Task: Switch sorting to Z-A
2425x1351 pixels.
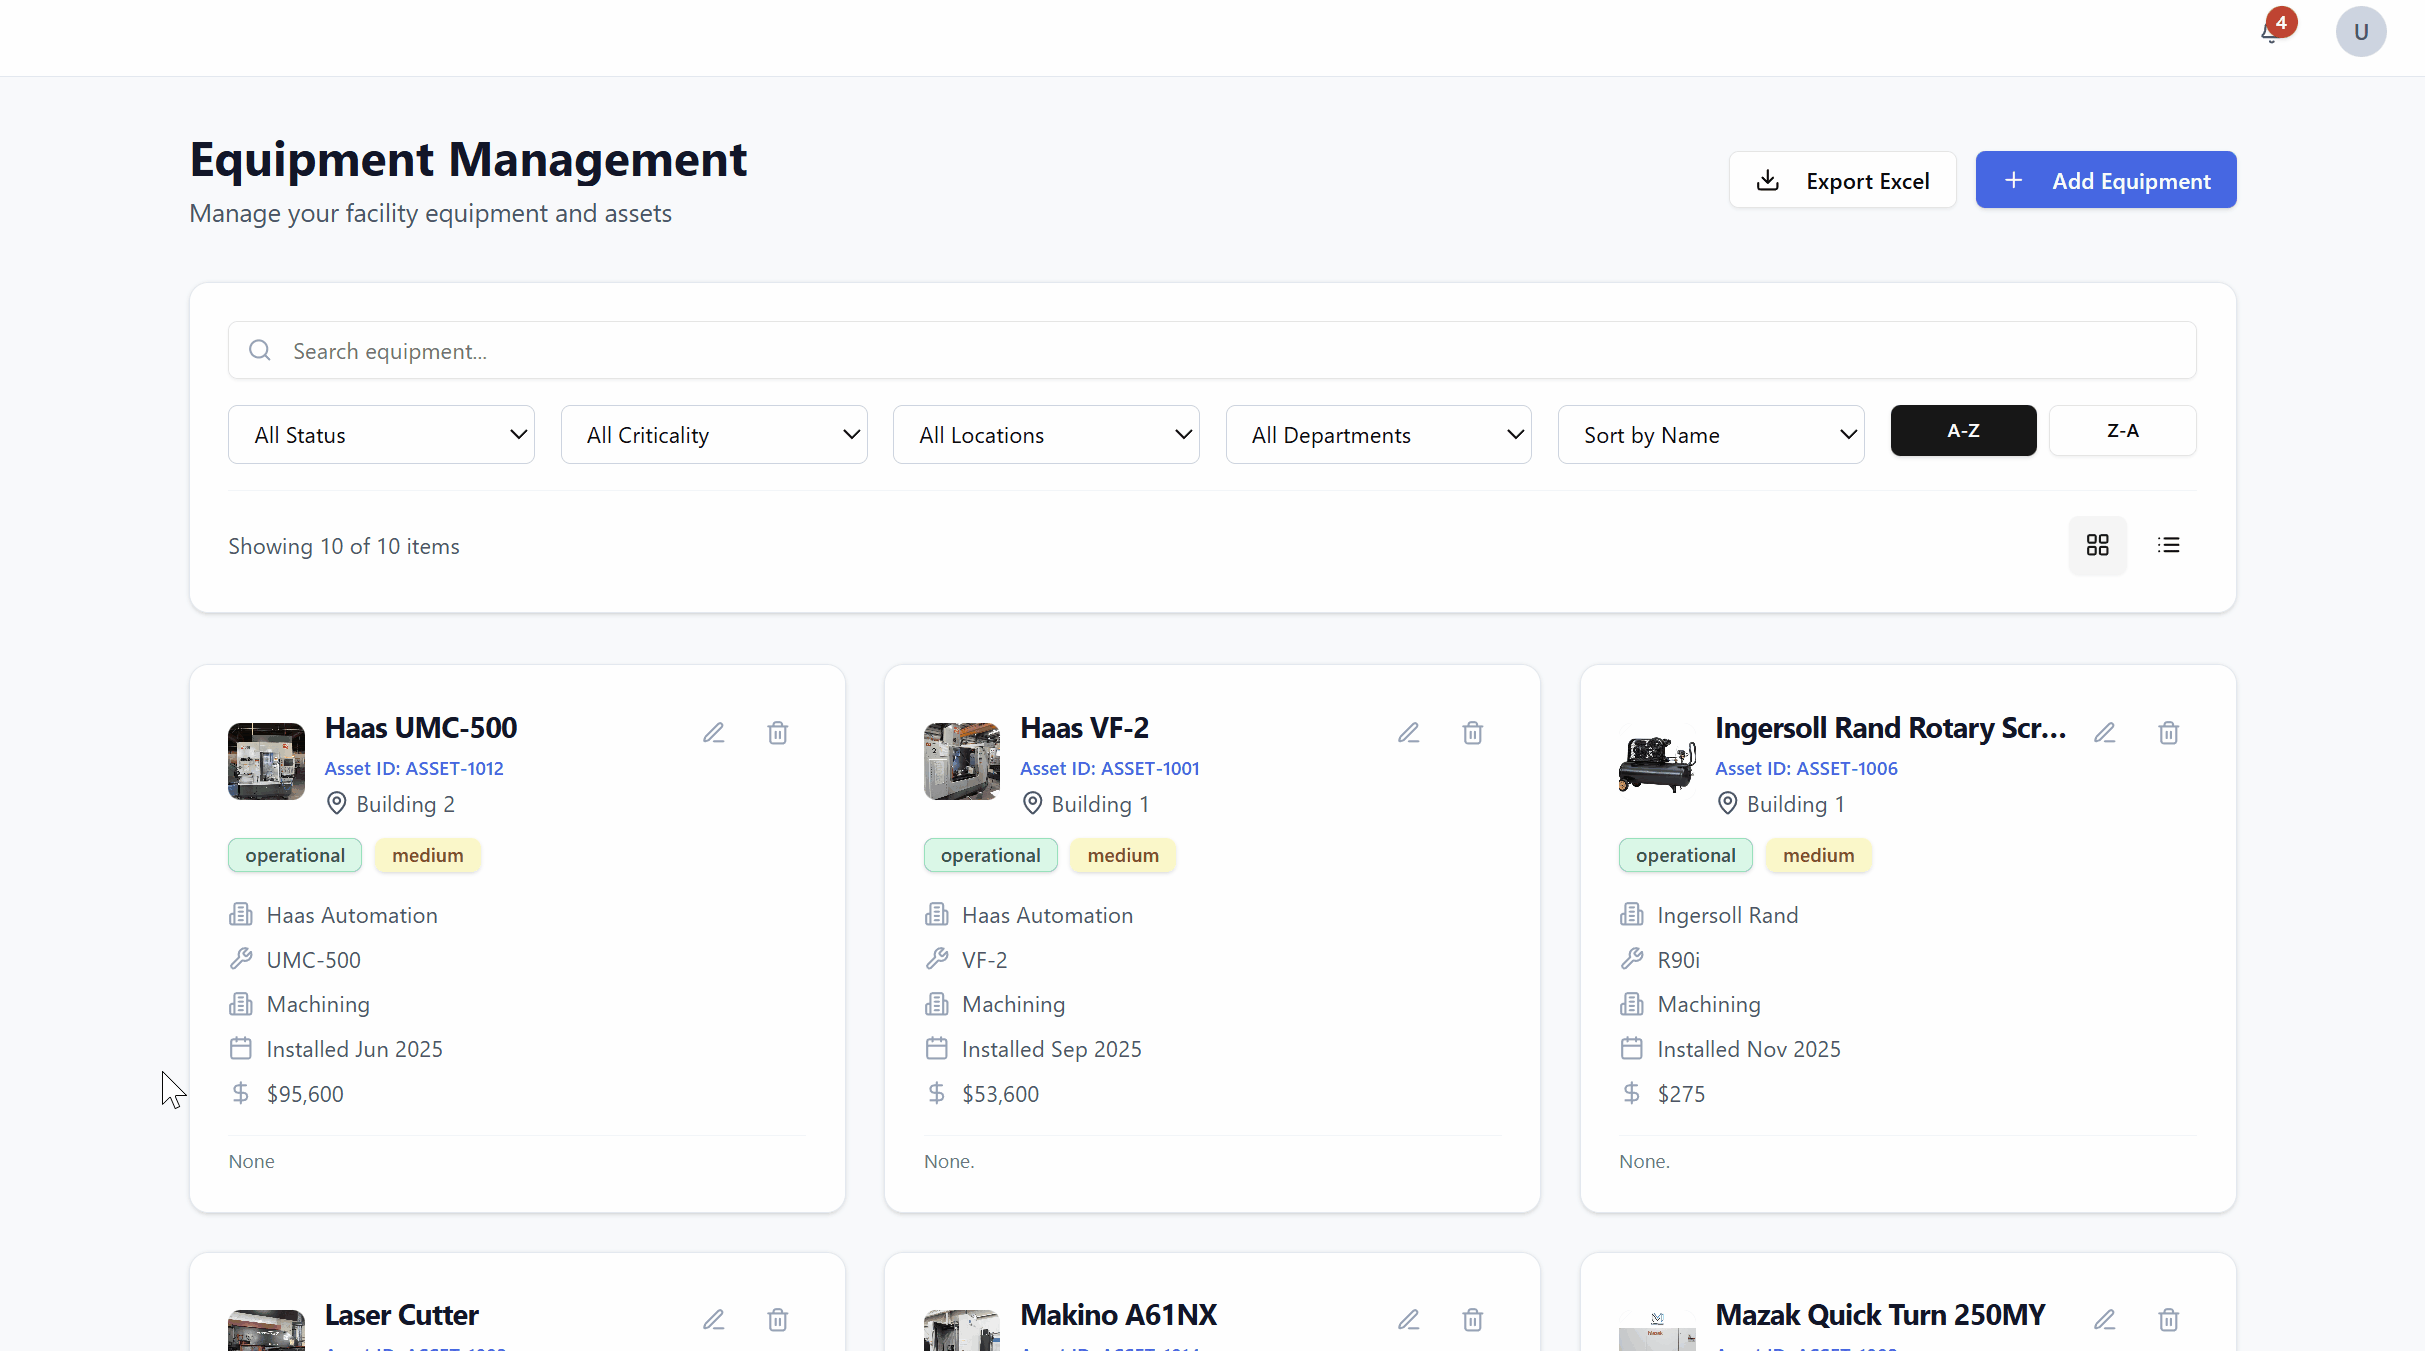Action: [x=2122, y=430]
